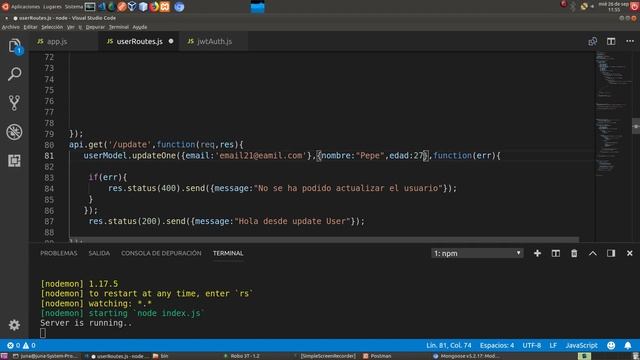Open the Aplicaciones system menu
The image size is (640, 360).
[x=25, y=7]
